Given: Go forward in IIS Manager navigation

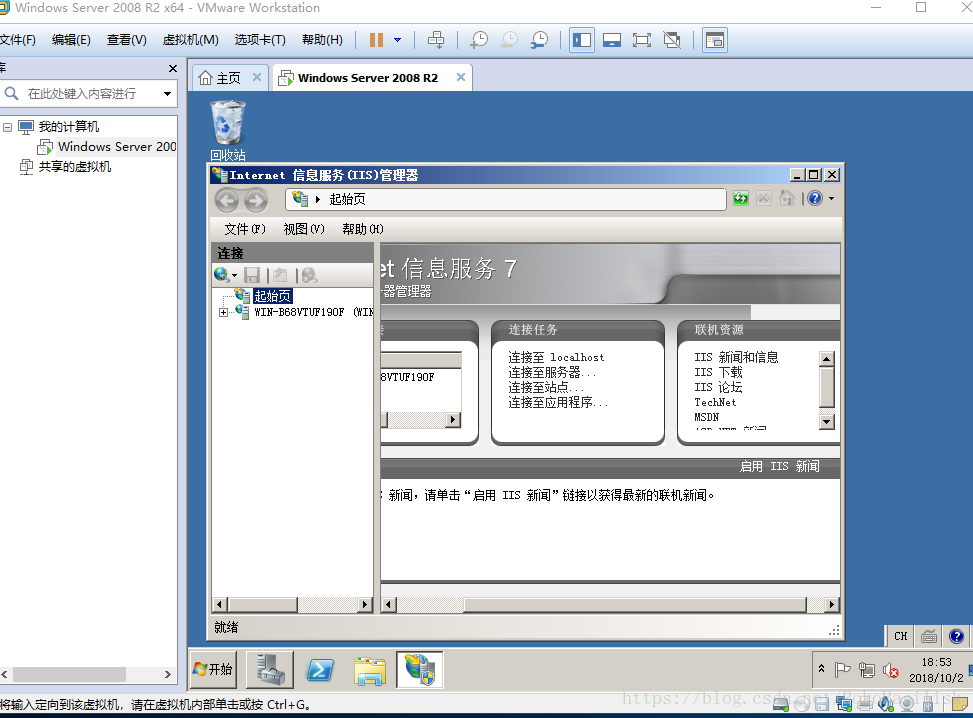Looking at the screenshot, I should [x=256, y=200].
